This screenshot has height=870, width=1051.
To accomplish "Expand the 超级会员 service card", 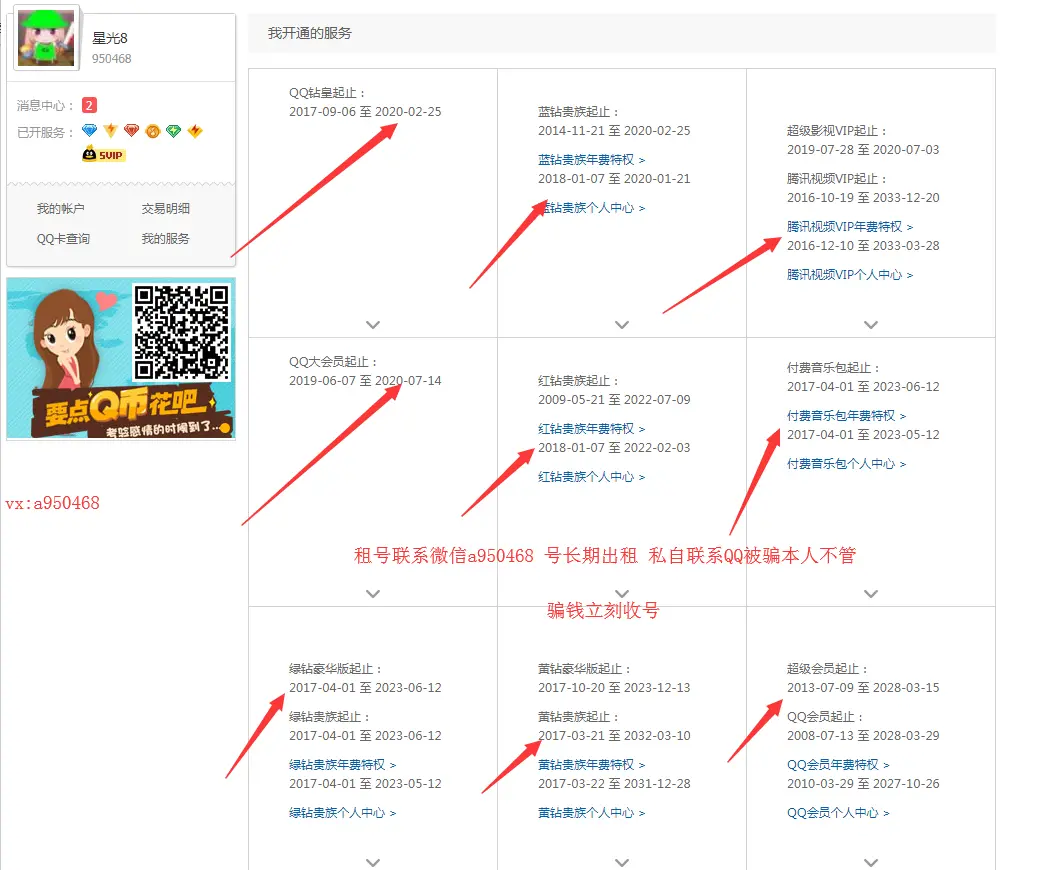I will [x=871, y=862].
